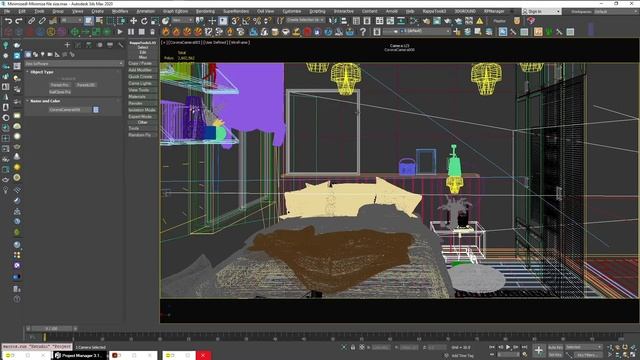Select the Cameras category icon in Create panel

click(x=50, y=54)
